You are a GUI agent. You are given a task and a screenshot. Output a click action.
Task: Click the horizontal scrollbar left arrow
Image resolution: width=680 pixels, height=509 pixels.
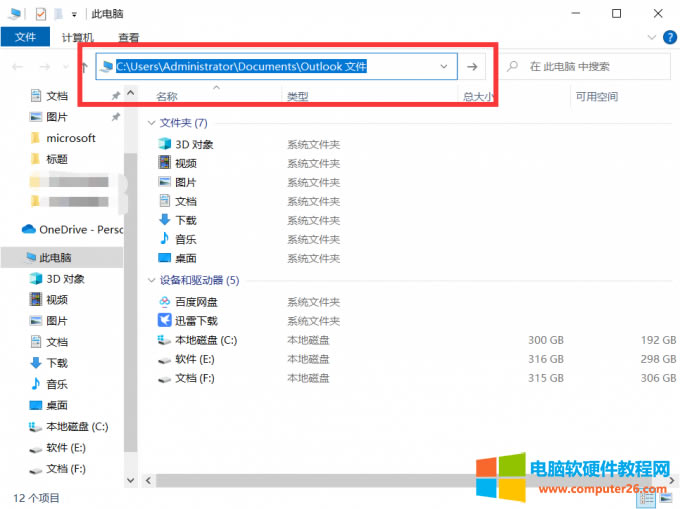click(148, 480)
